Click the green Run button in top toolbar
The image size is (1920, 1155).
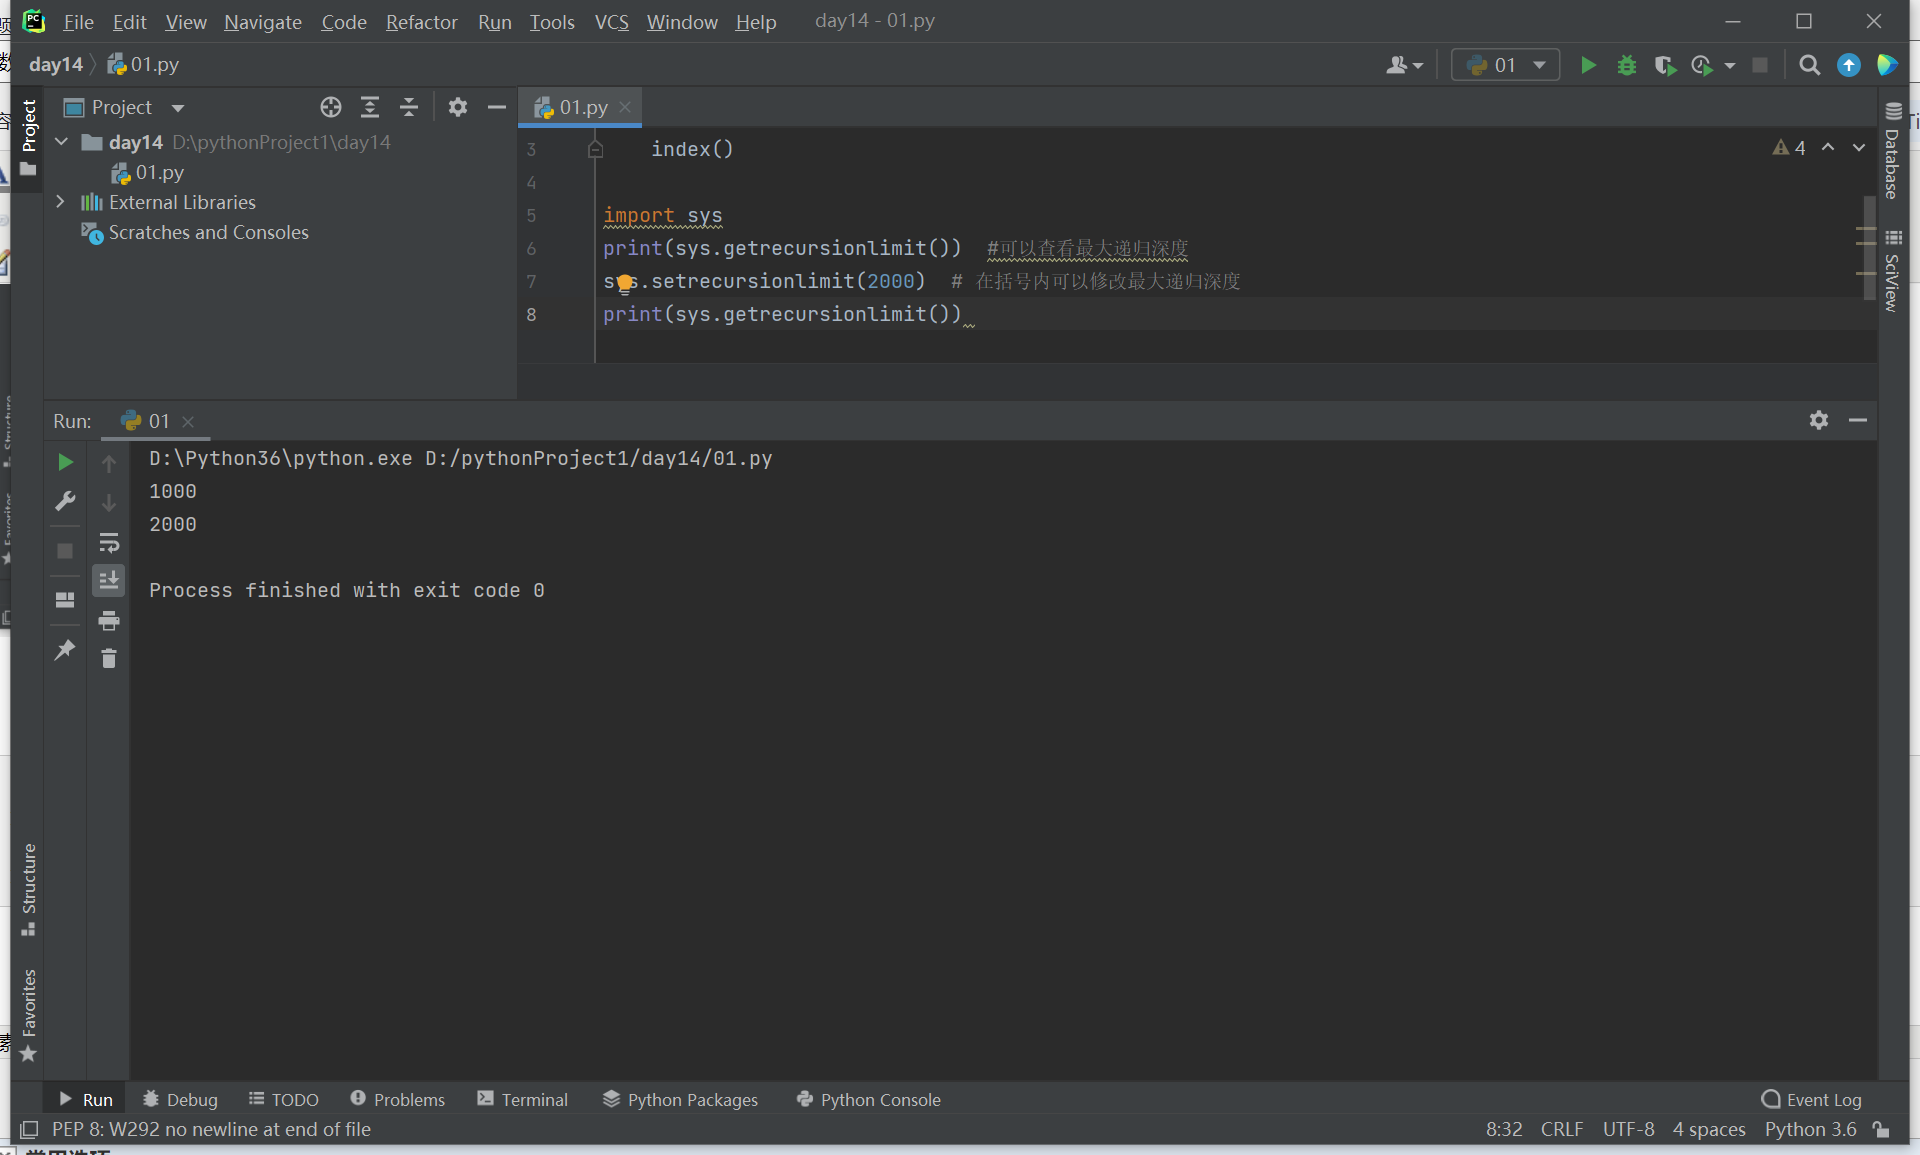click(x=1587, y=65)
